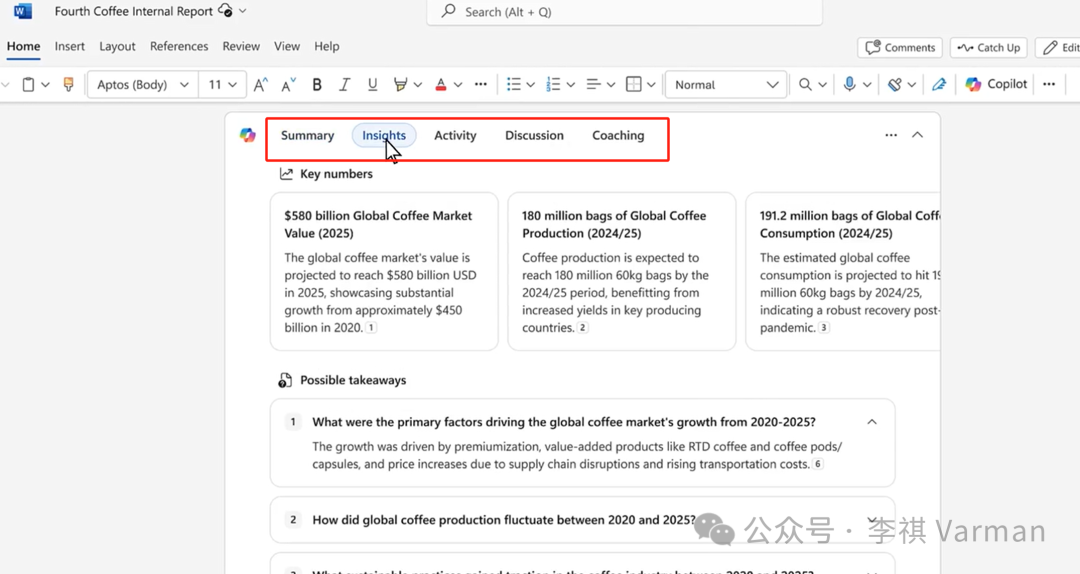1080x574 pixels.
Task: Open the Normal styles dropdown
Action: 726,85
